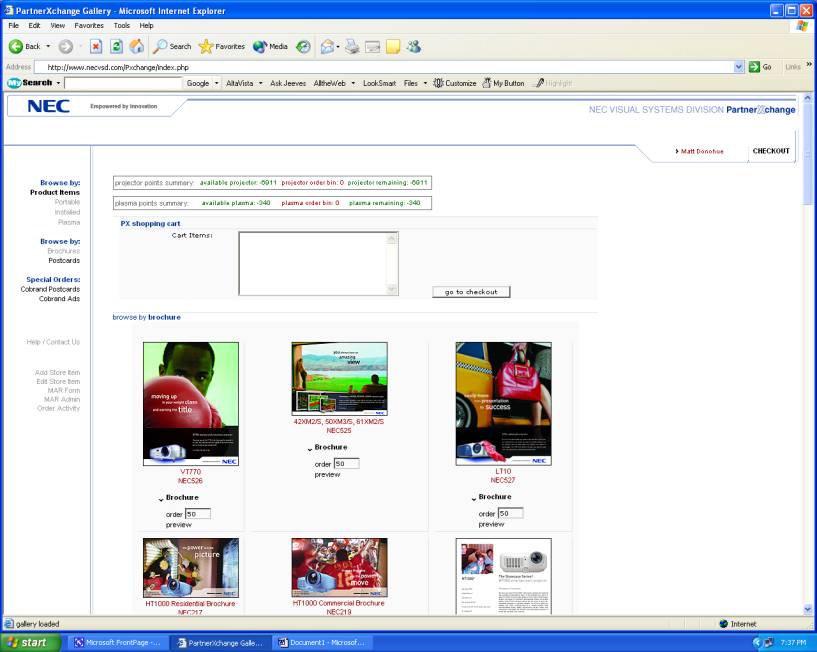817x652 pixels.
Task: Click the MySearch logo
Action: (30, 83)
